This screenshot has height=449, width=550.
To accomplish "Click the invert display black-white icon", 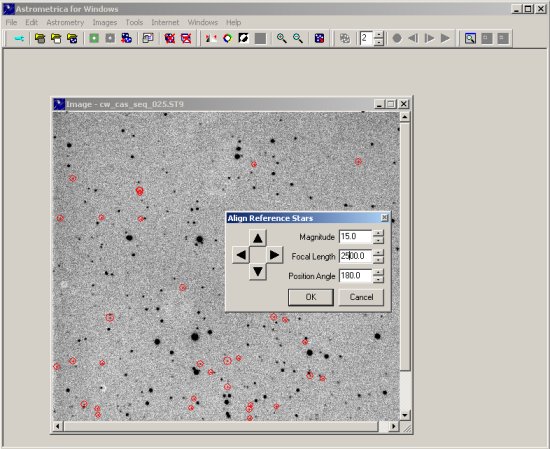I will [x=244, y=38].
